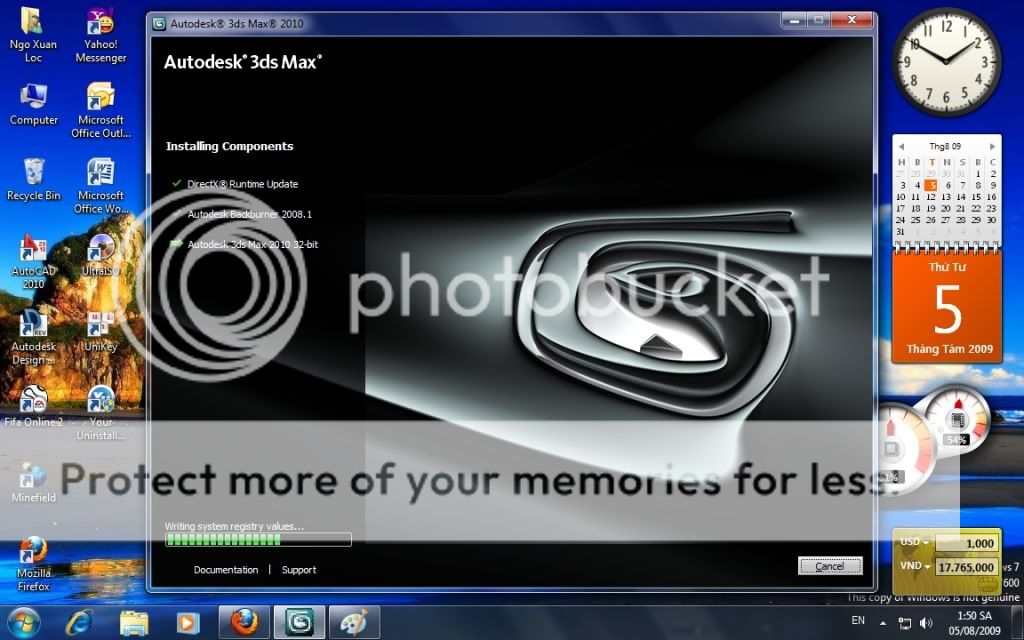Click taskbar clock showing 1:50 SA
This screenshot has height=640, width=1024.
tap(974, 623)
